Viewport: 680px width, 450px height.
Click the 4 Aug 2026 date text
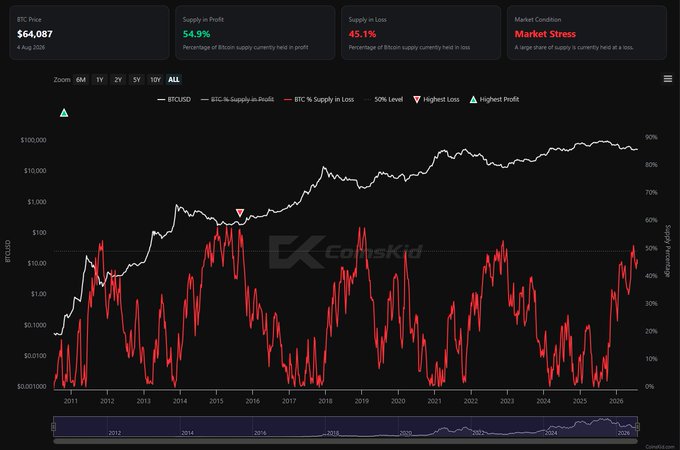tap(31, 47)
